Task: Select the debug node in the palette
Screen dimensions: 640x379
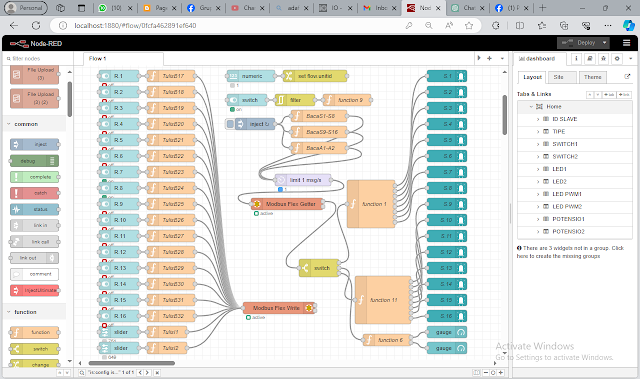Action: click(x=35, y=161)
